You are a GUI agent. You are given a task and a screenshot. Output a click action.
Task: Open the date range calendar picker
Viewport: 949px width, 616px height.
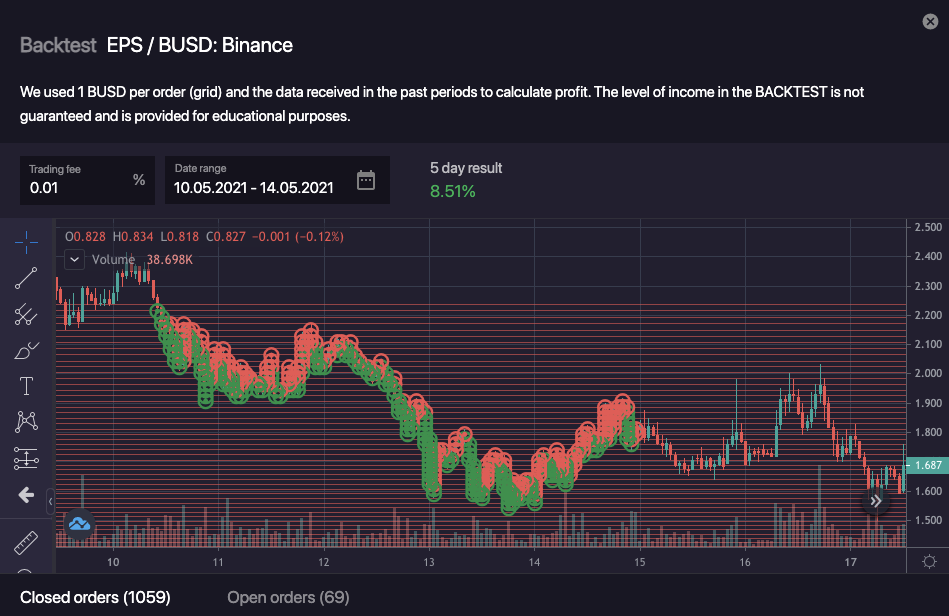coord(366,180)
